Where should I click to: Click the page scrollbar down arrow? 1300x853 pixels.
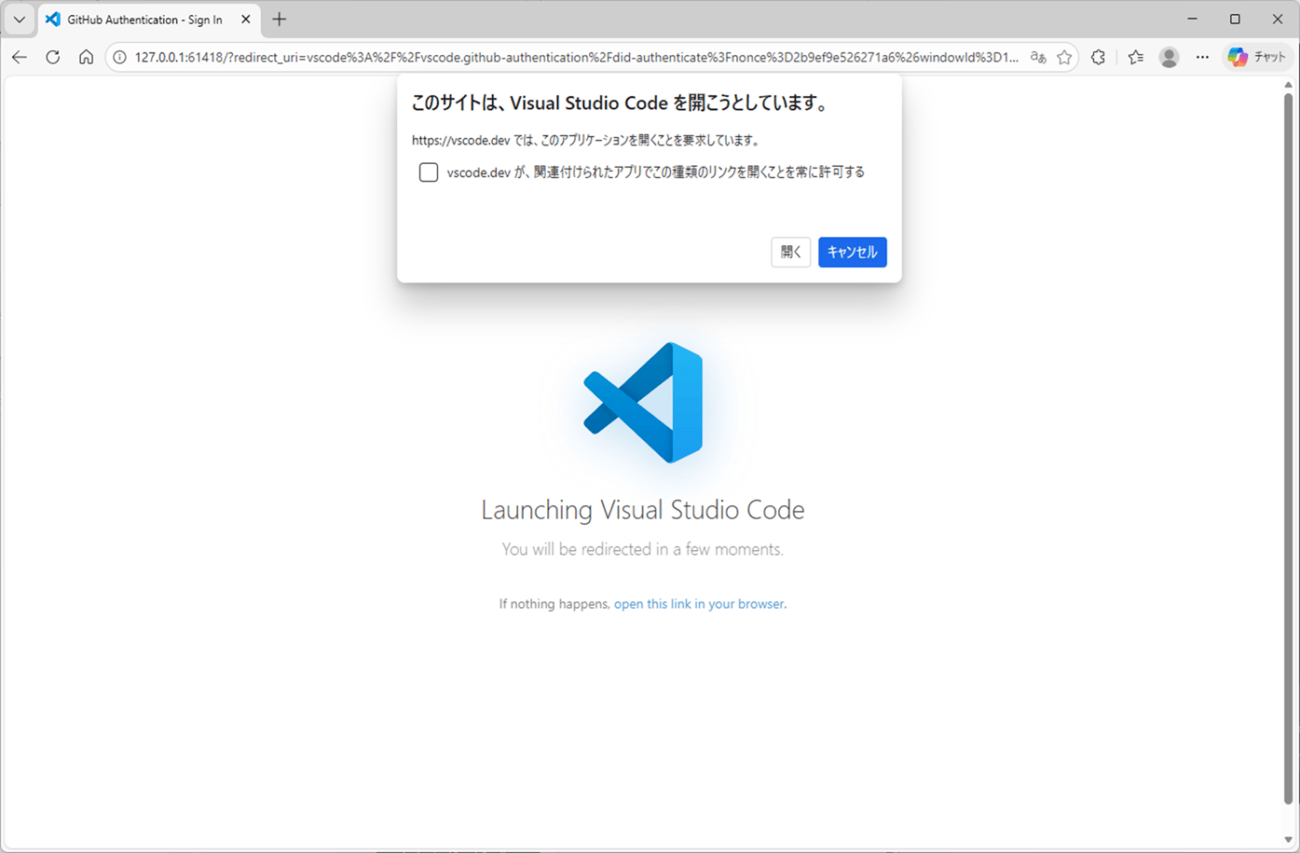click(x=1288, y=840)
